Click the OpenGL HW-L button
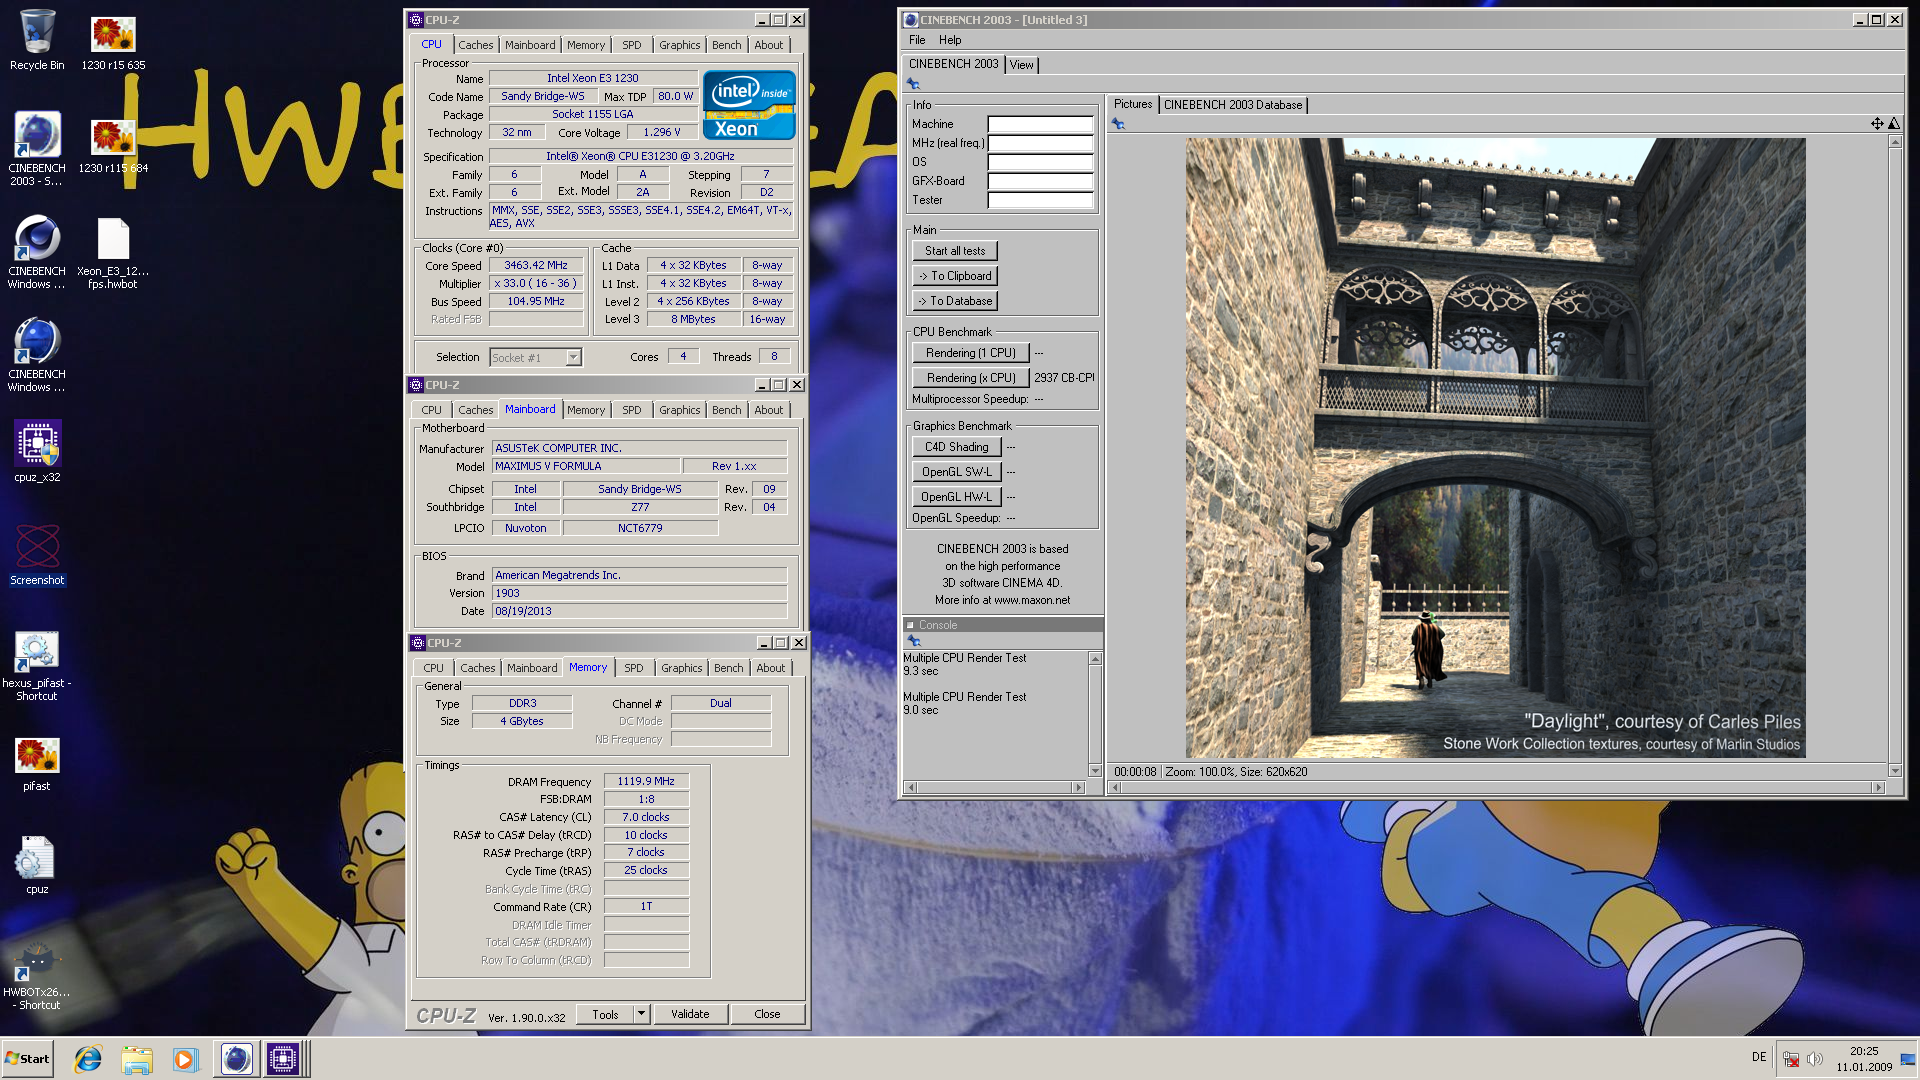The width and height of the screenshot is (1920, 1080). pos(957,497)
